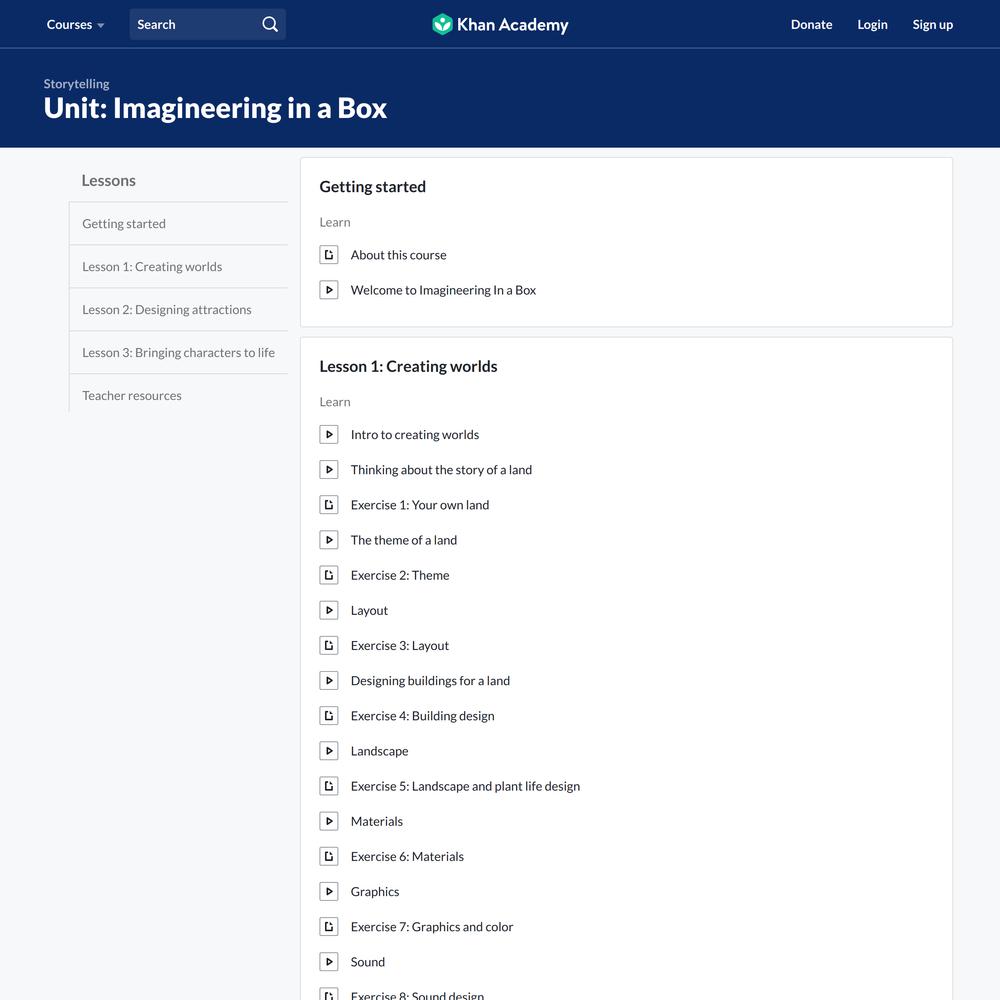This screenshot has height=1000, width=1000.
Task: Click the article icon for Exercise 1: Your own land
Action: (329, 505)
